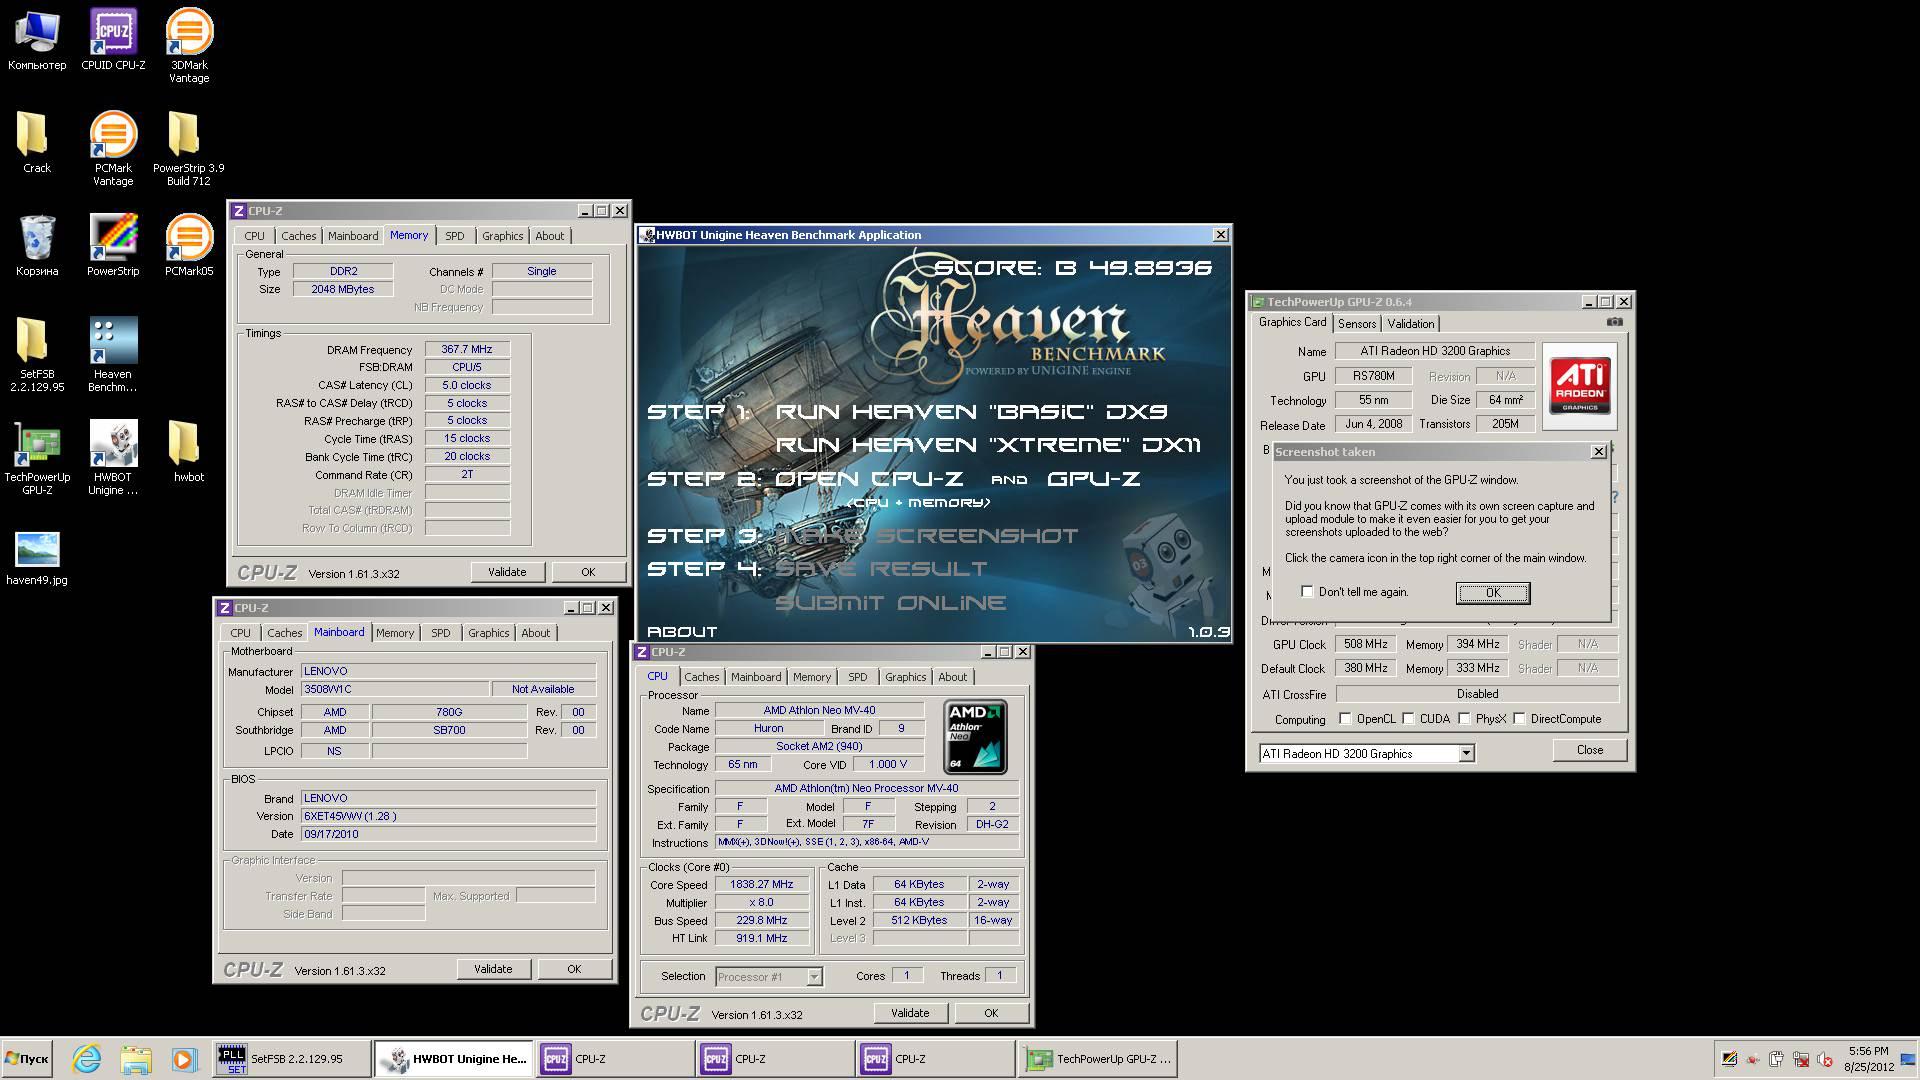This screenshot has width=1920, height=1080.
Task: Open the SetFSB 2.2.129.95 folder
Action: click(x=37, y=355)
